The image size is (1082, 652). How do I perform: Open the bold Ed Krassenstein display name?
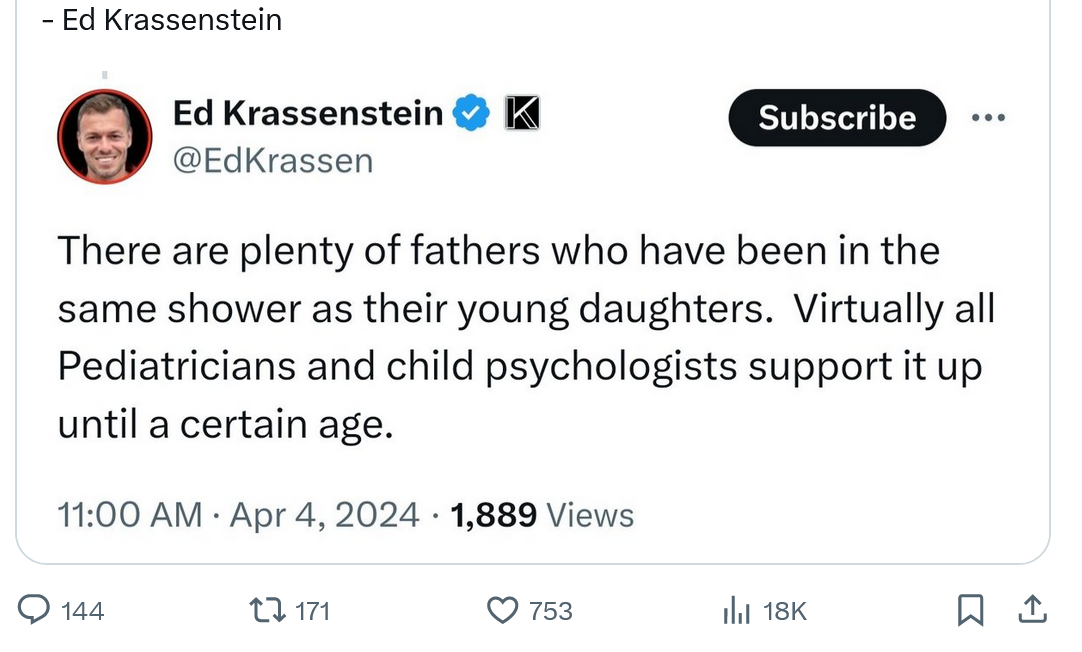coord(307,114)
